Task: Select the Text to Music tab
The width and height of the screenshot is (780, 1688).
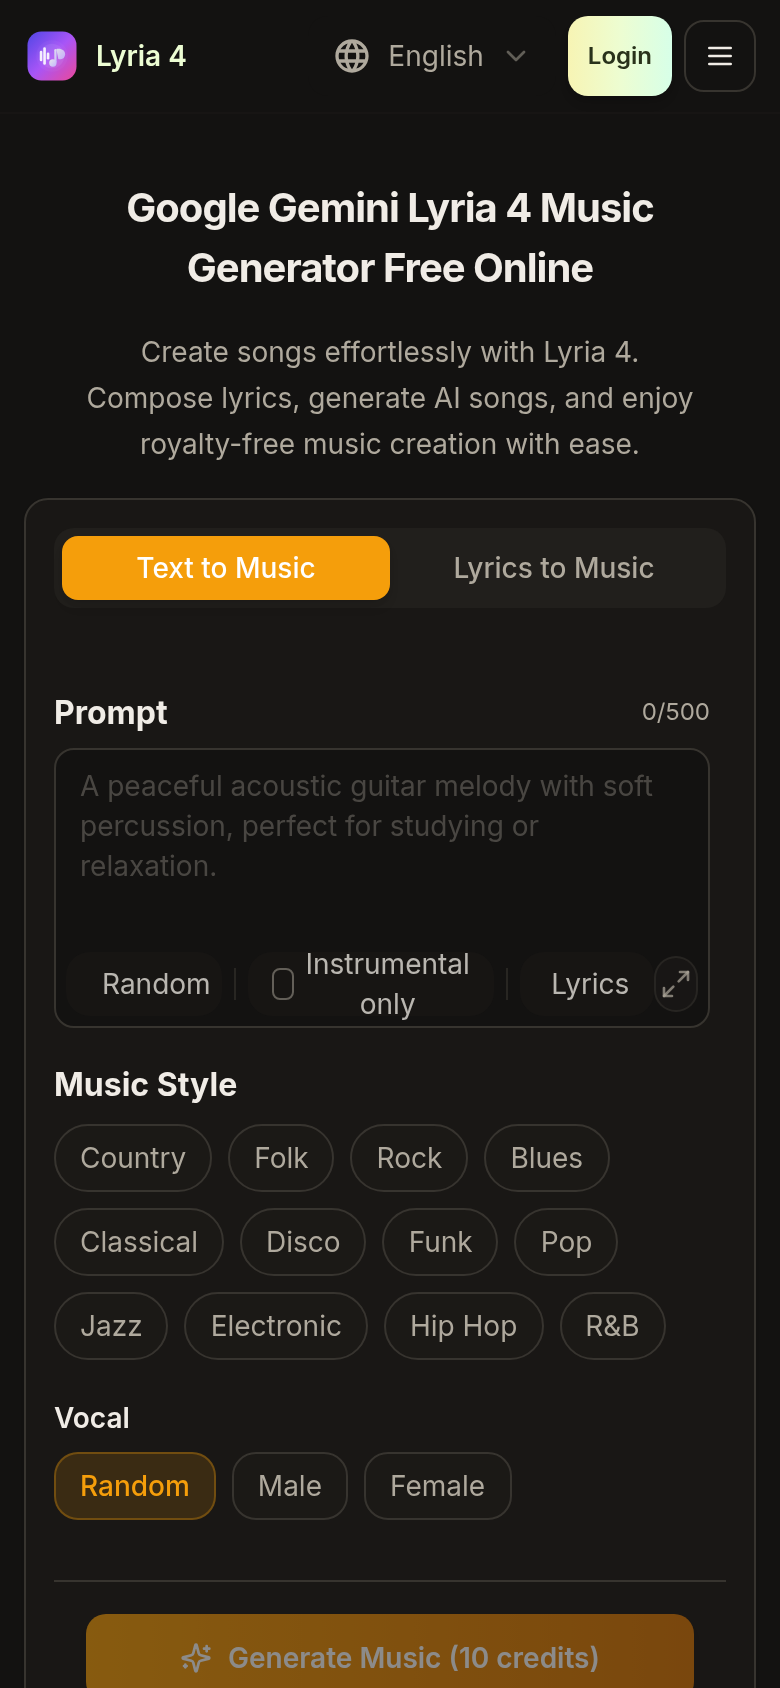Action: click(226, 568)
